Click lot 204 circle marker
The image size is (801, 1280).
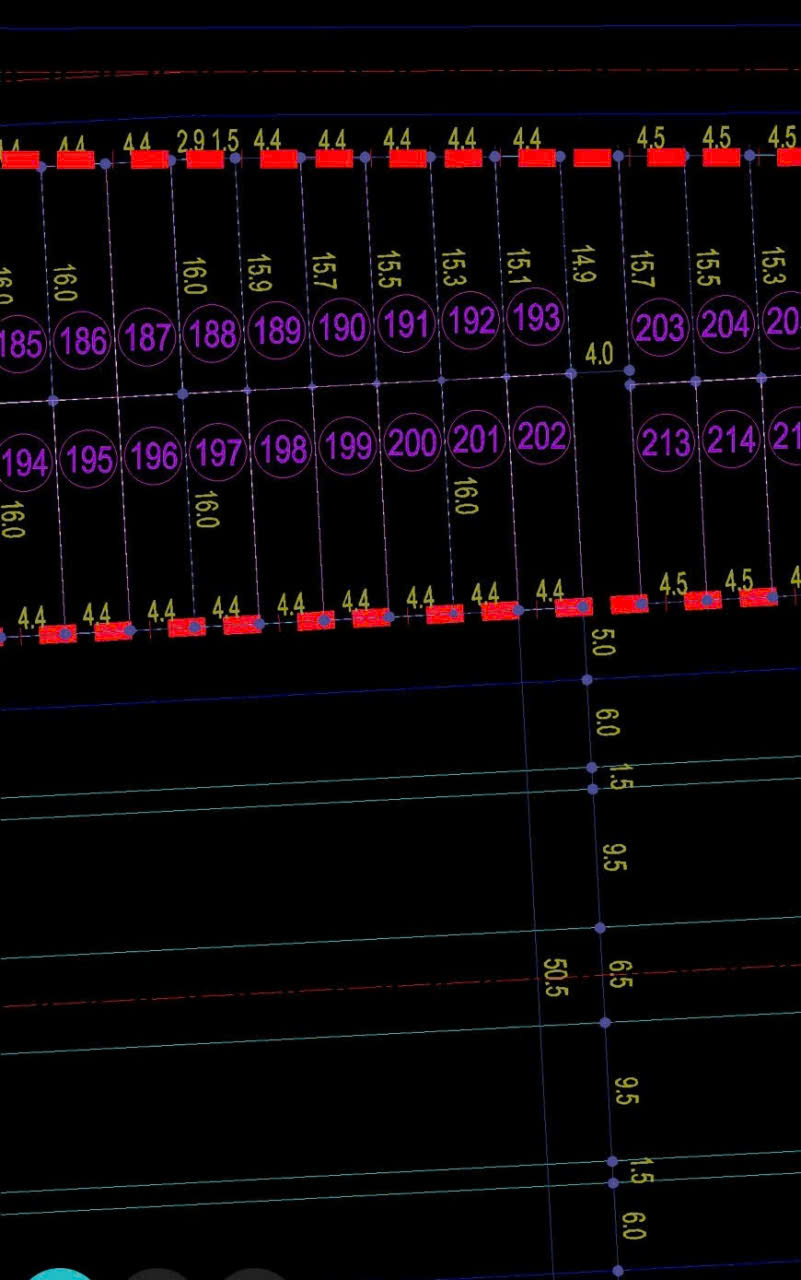click(x=725, y=326)
